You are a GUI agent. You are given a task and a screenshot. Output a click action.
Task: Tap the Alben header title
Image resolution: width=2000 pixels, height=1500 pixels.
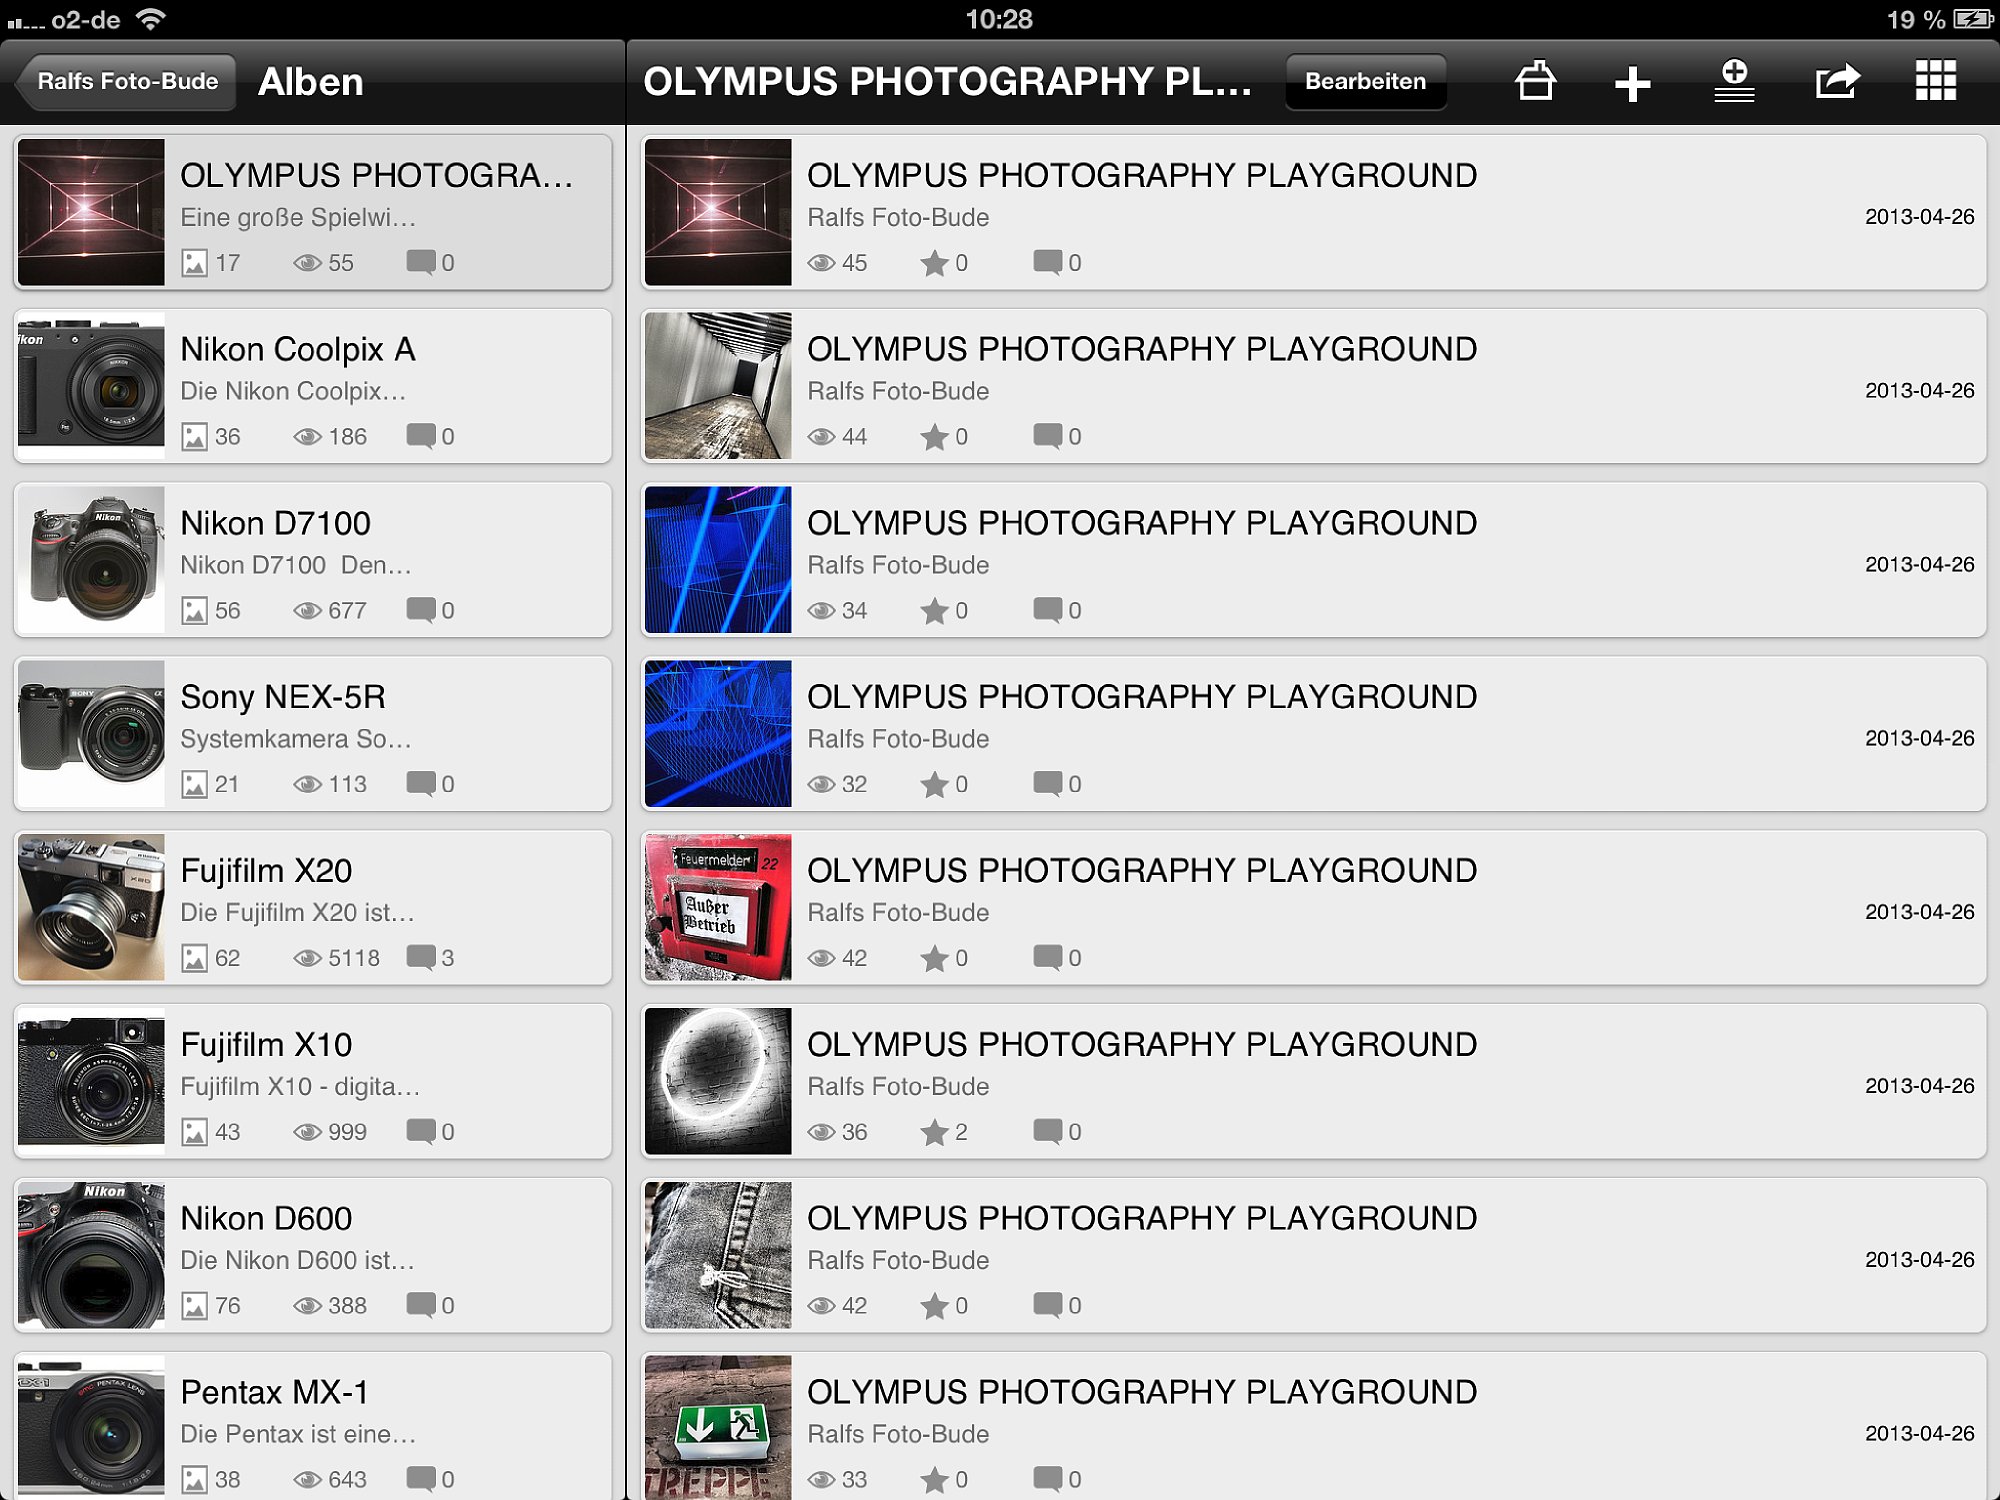click(311, 82)
